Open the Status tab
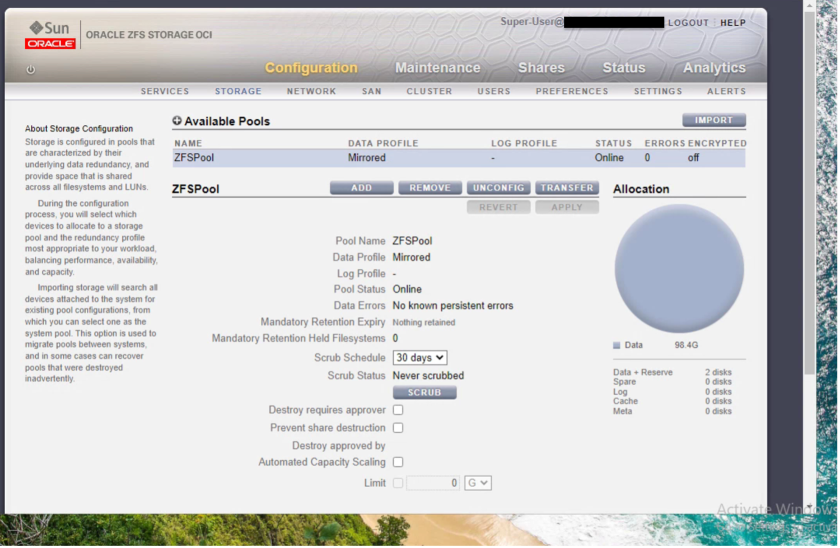Image resolution: width=840 pixels, height=548 pixels. (x=624, y=68)
